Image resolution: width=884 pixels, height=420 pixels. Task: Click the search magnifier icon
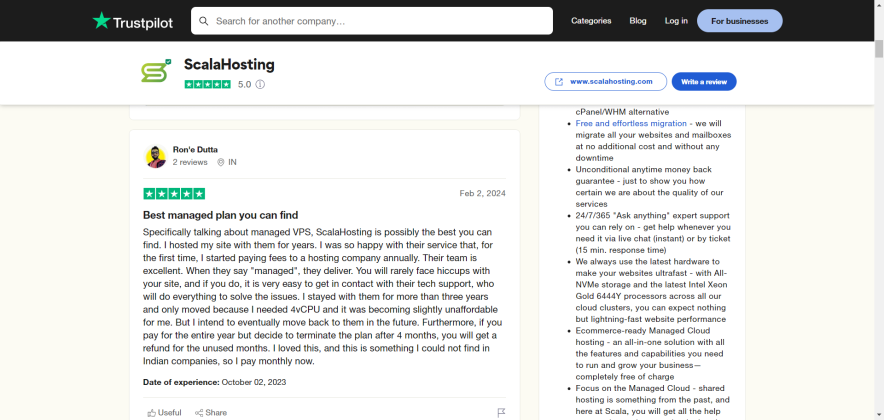pos(204,21)
